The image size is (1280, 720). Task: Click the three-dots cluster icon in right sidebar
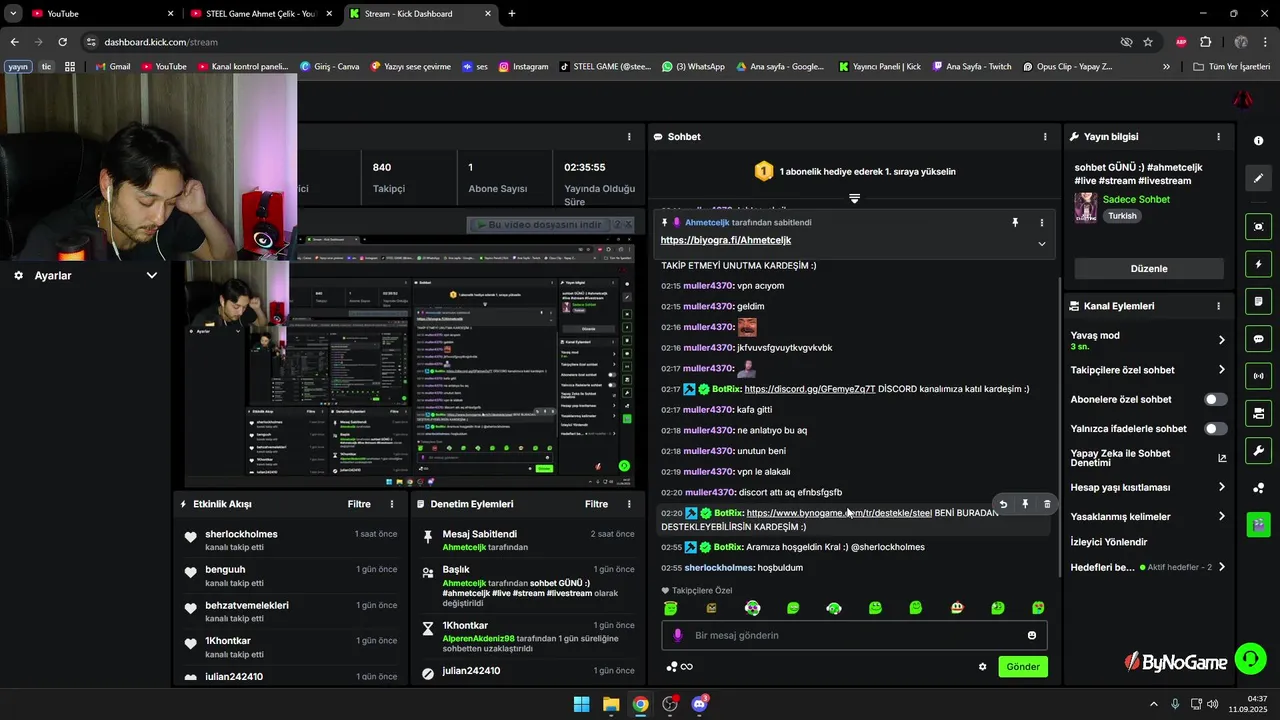(x=1258, y=487)
